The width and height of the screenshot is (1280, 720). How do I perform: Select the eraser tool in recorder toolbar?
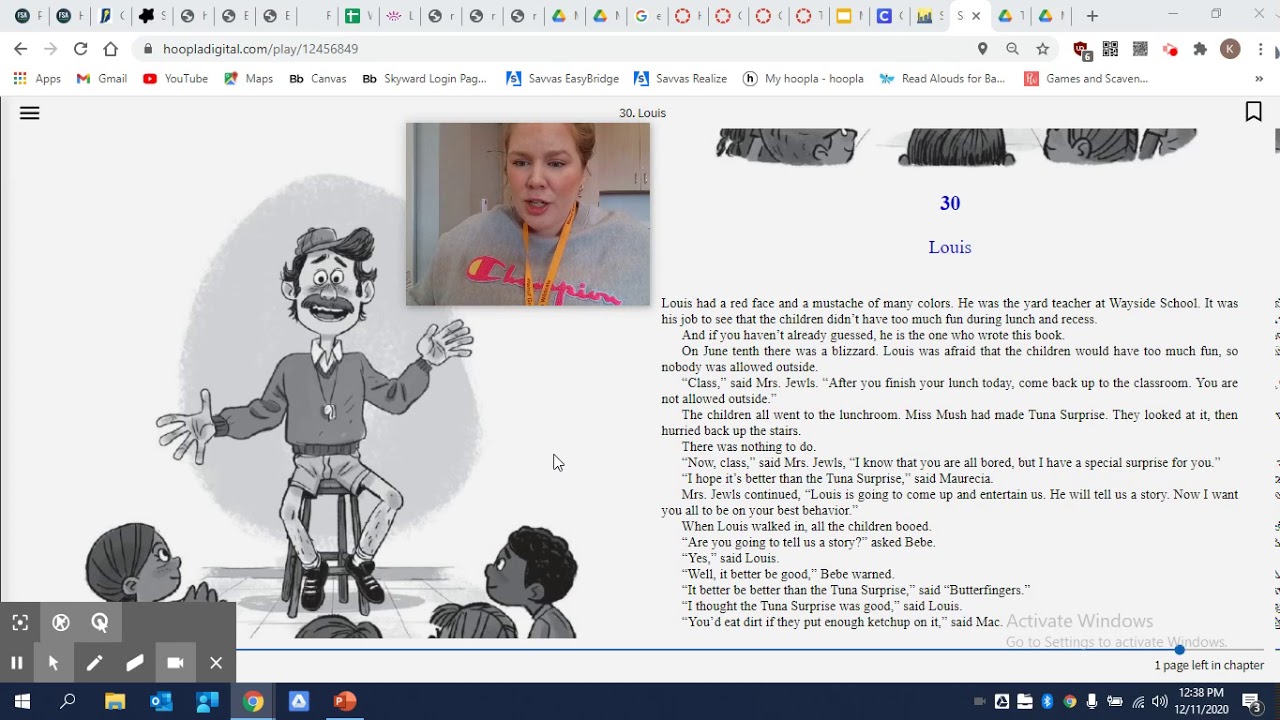tap(135, 662)
